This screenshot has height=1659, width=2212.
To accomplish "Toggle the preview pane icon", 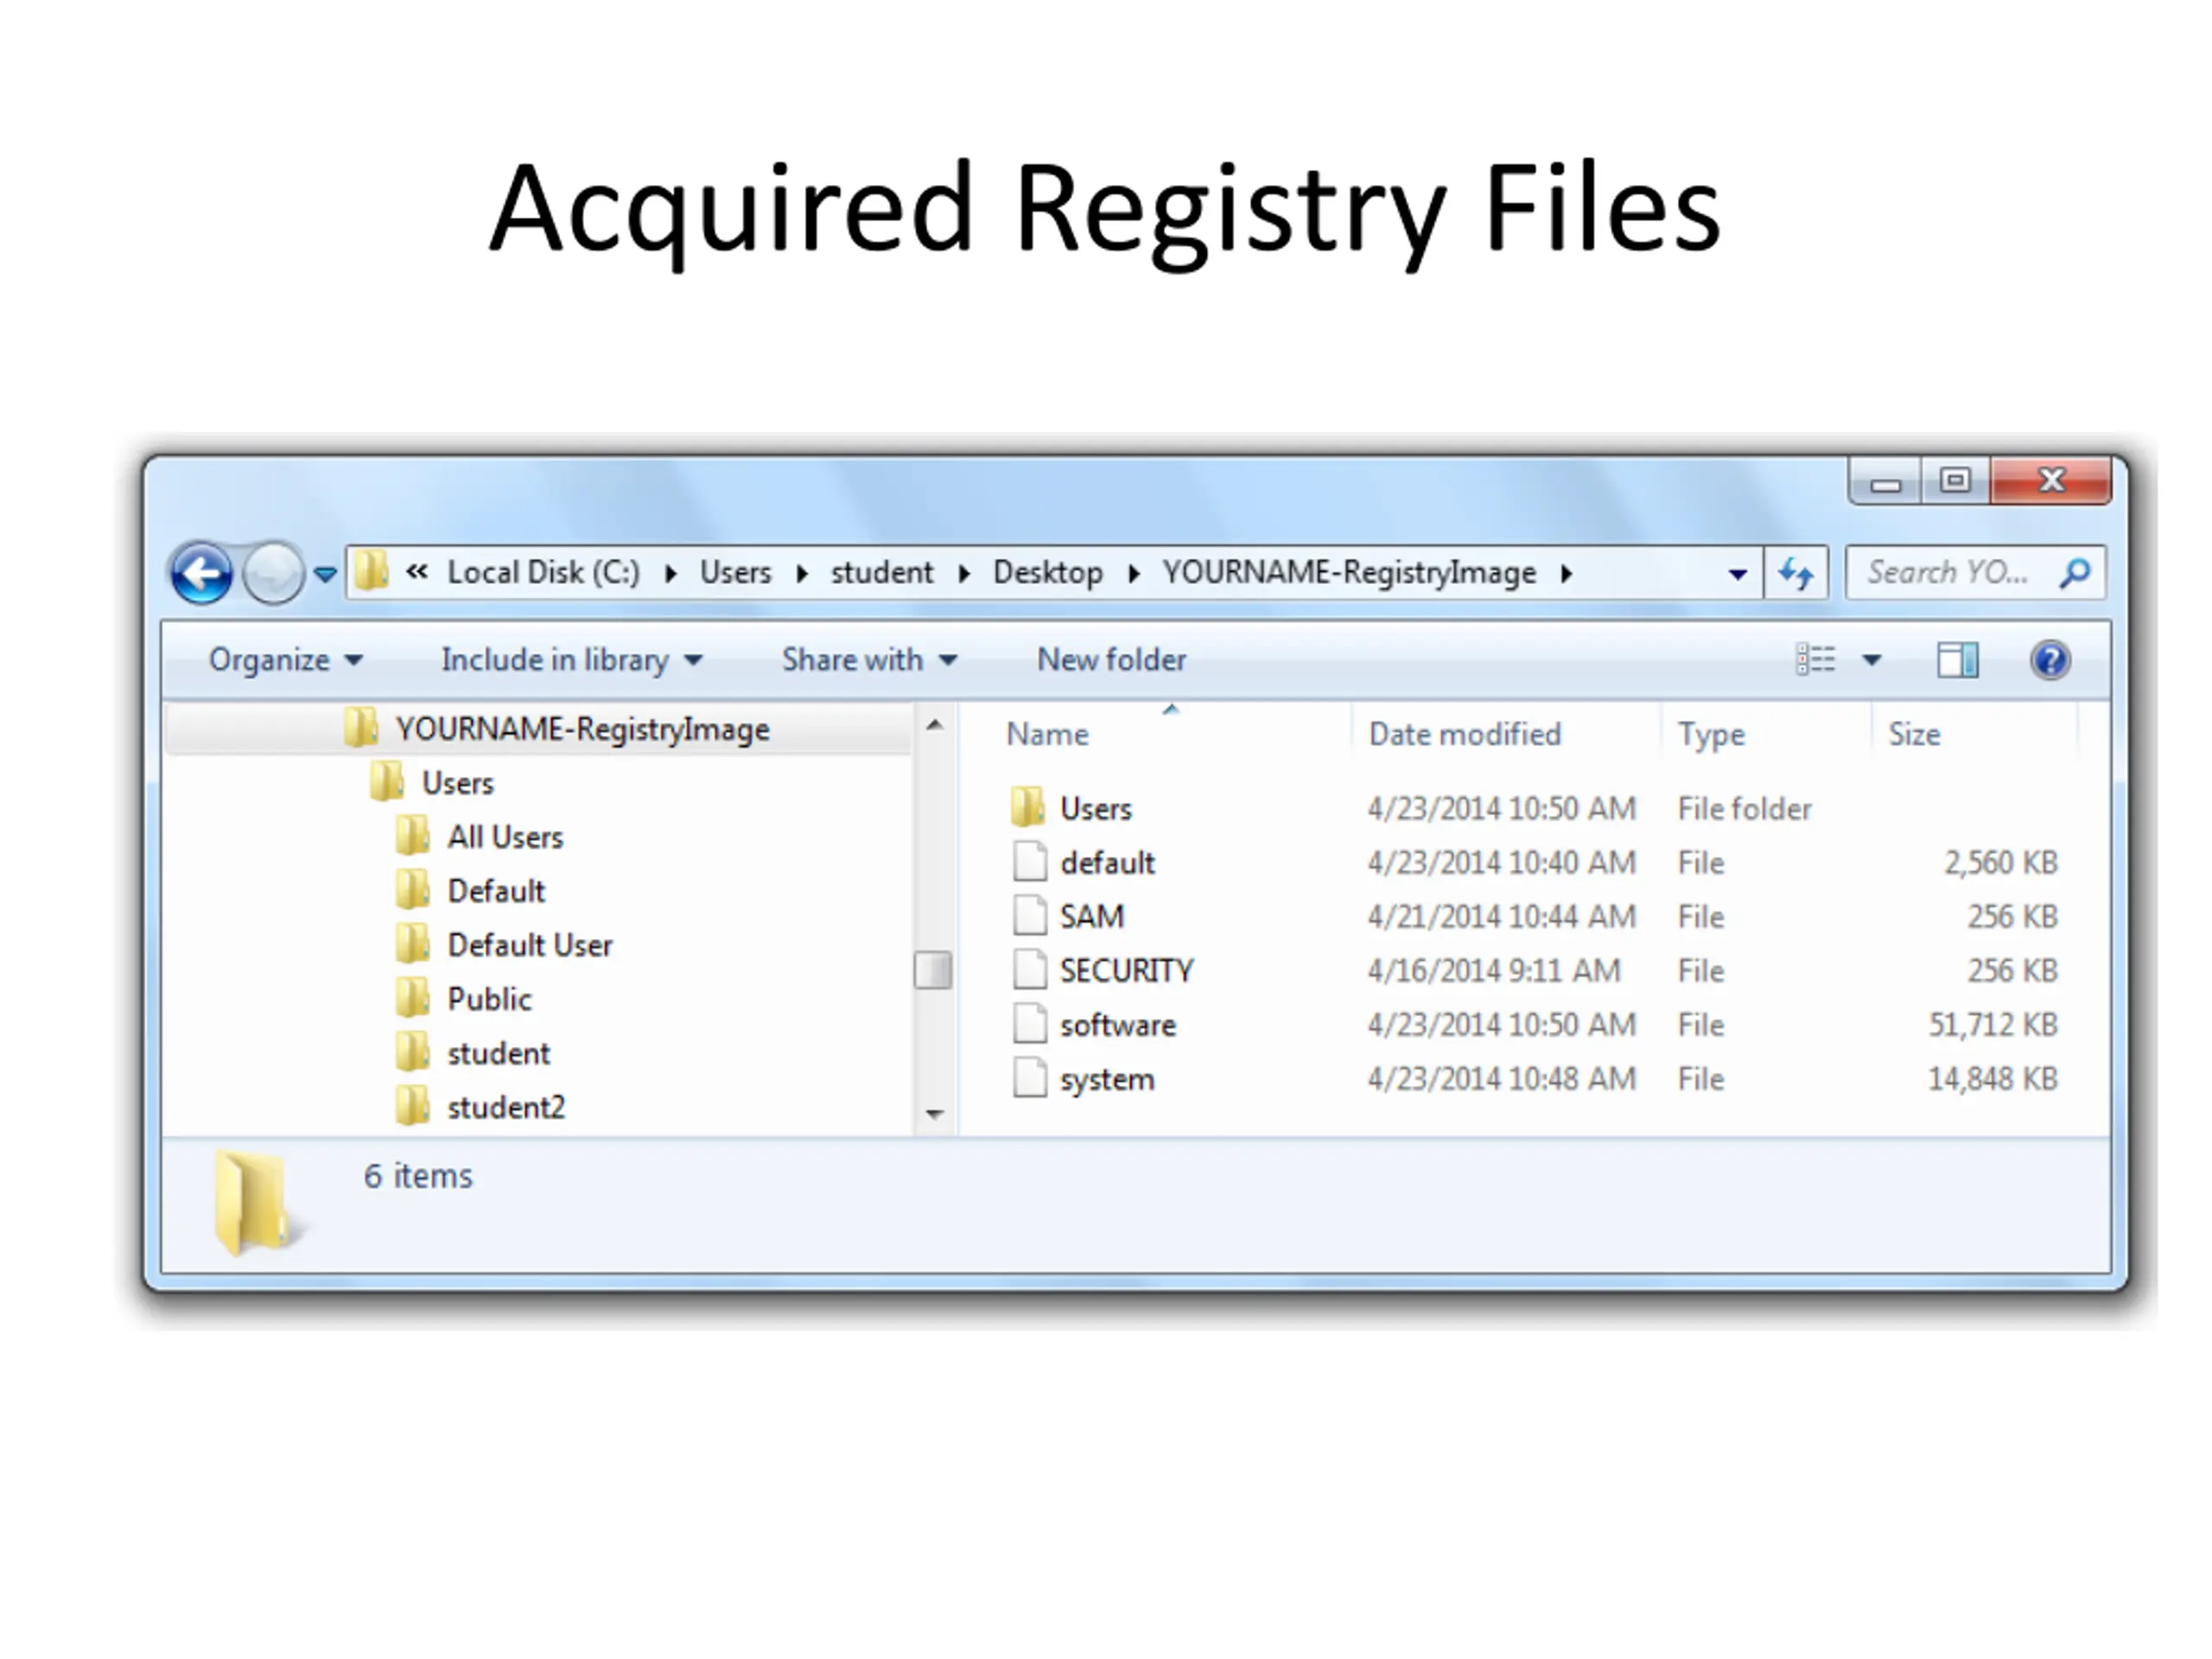I will pyautogui.click(x=1957, y=660).
